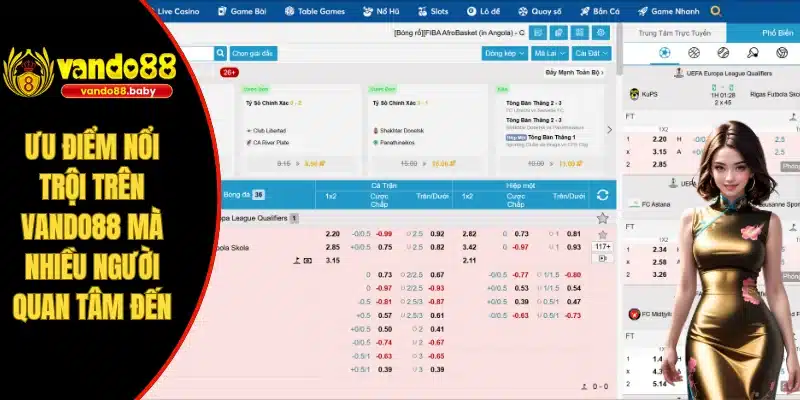800x400 pixels.
Task: Open the Quay số menu
Action: (x=539, y=11)
